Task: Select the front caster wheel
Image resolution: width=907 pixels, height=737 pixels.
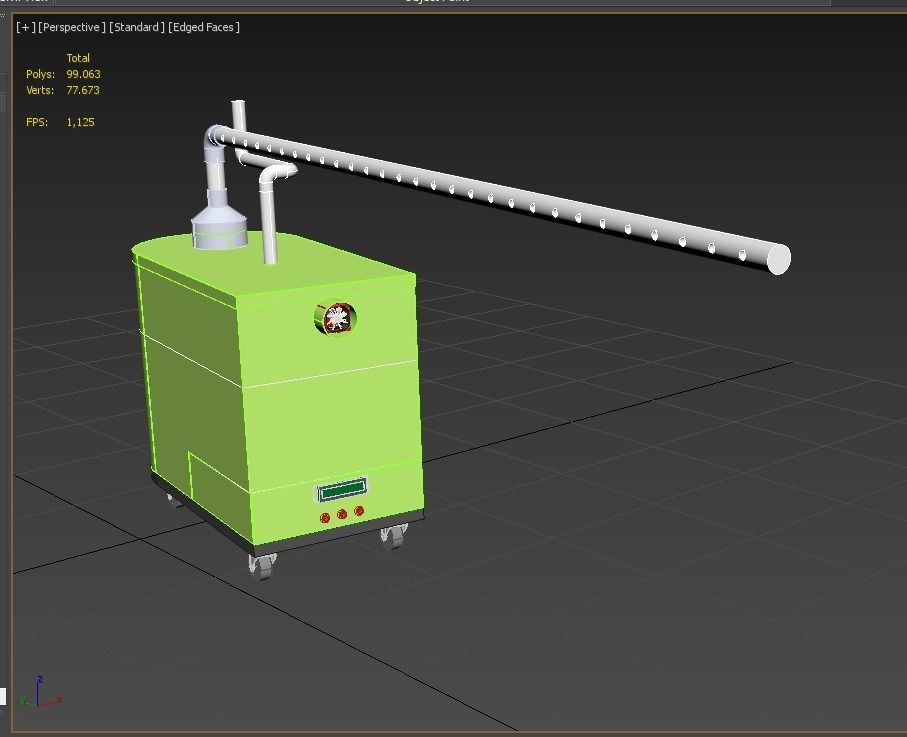Action: pos(262,565)
